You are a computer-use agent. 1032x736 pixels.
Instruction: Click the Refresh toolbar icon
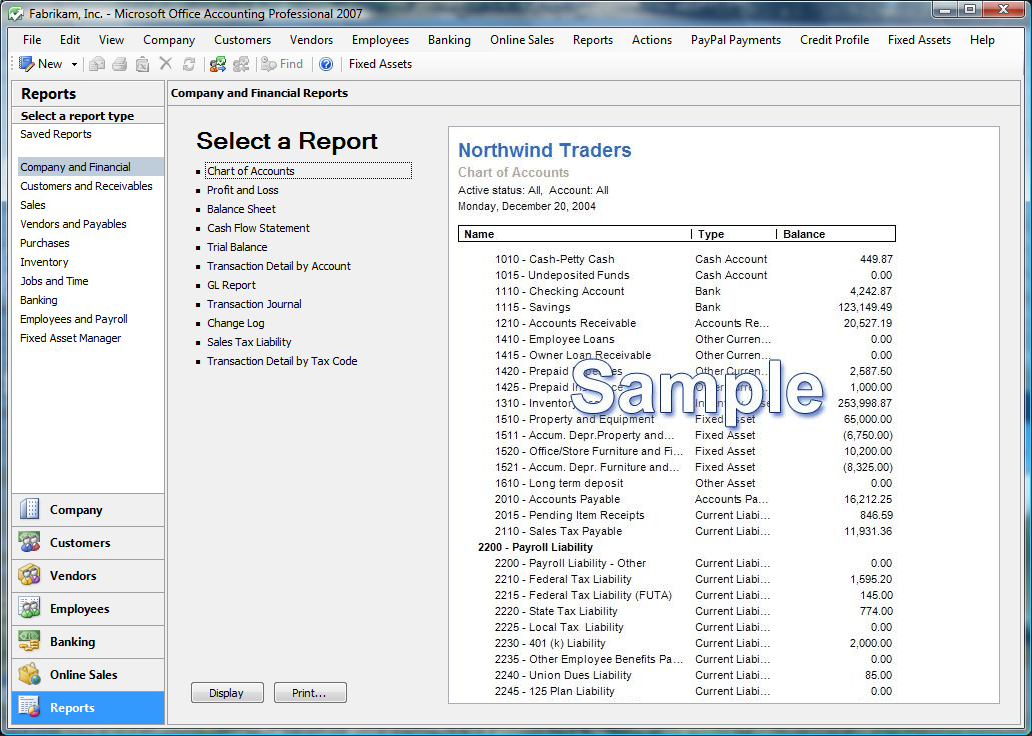click(x=189, y=64)
